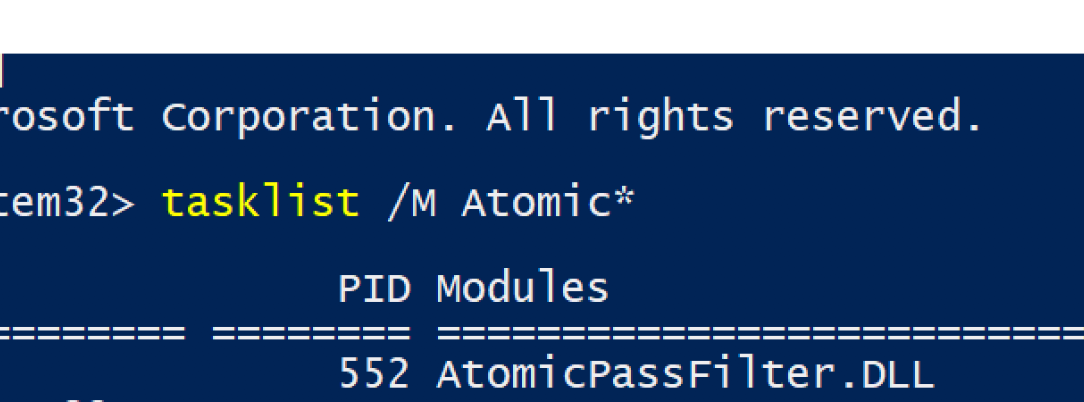Viewport: 1084px width, 402px height.
Task: Click the partial text rosoft in the banner
Action: tap(66, 118)
